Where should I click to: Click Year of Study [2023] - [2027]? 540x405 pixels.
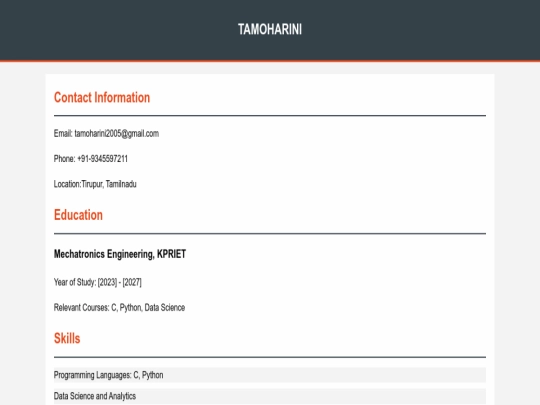98,282
